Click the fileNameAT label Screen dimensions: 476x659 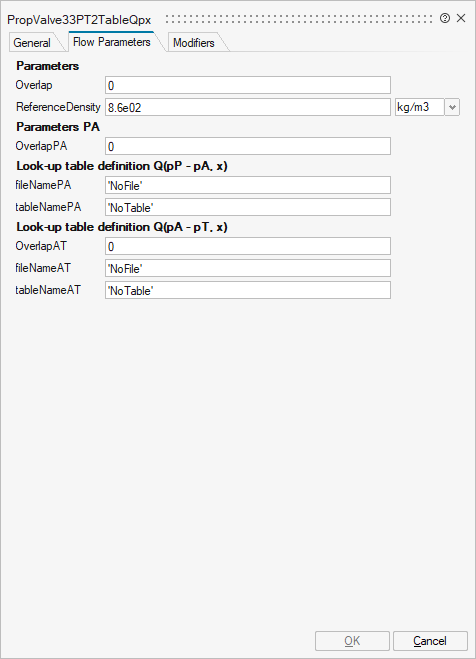coord(43,268)
